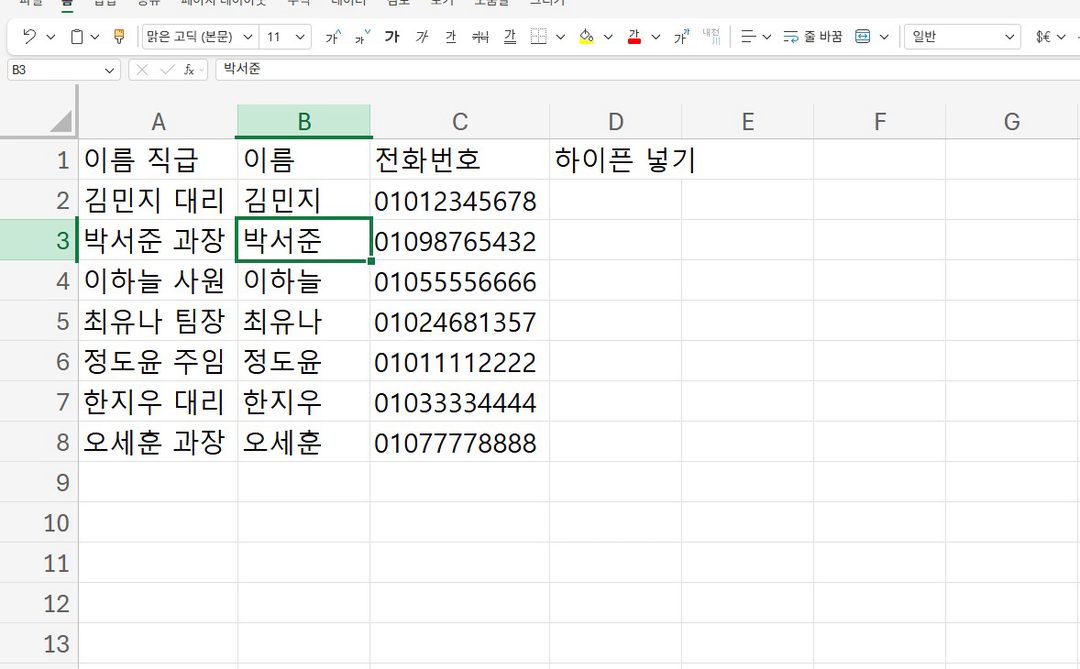Select cell containing 이하늘 사원
Image resolution: width=1080 pixels, height=669 pixels.
click(158, 281)
